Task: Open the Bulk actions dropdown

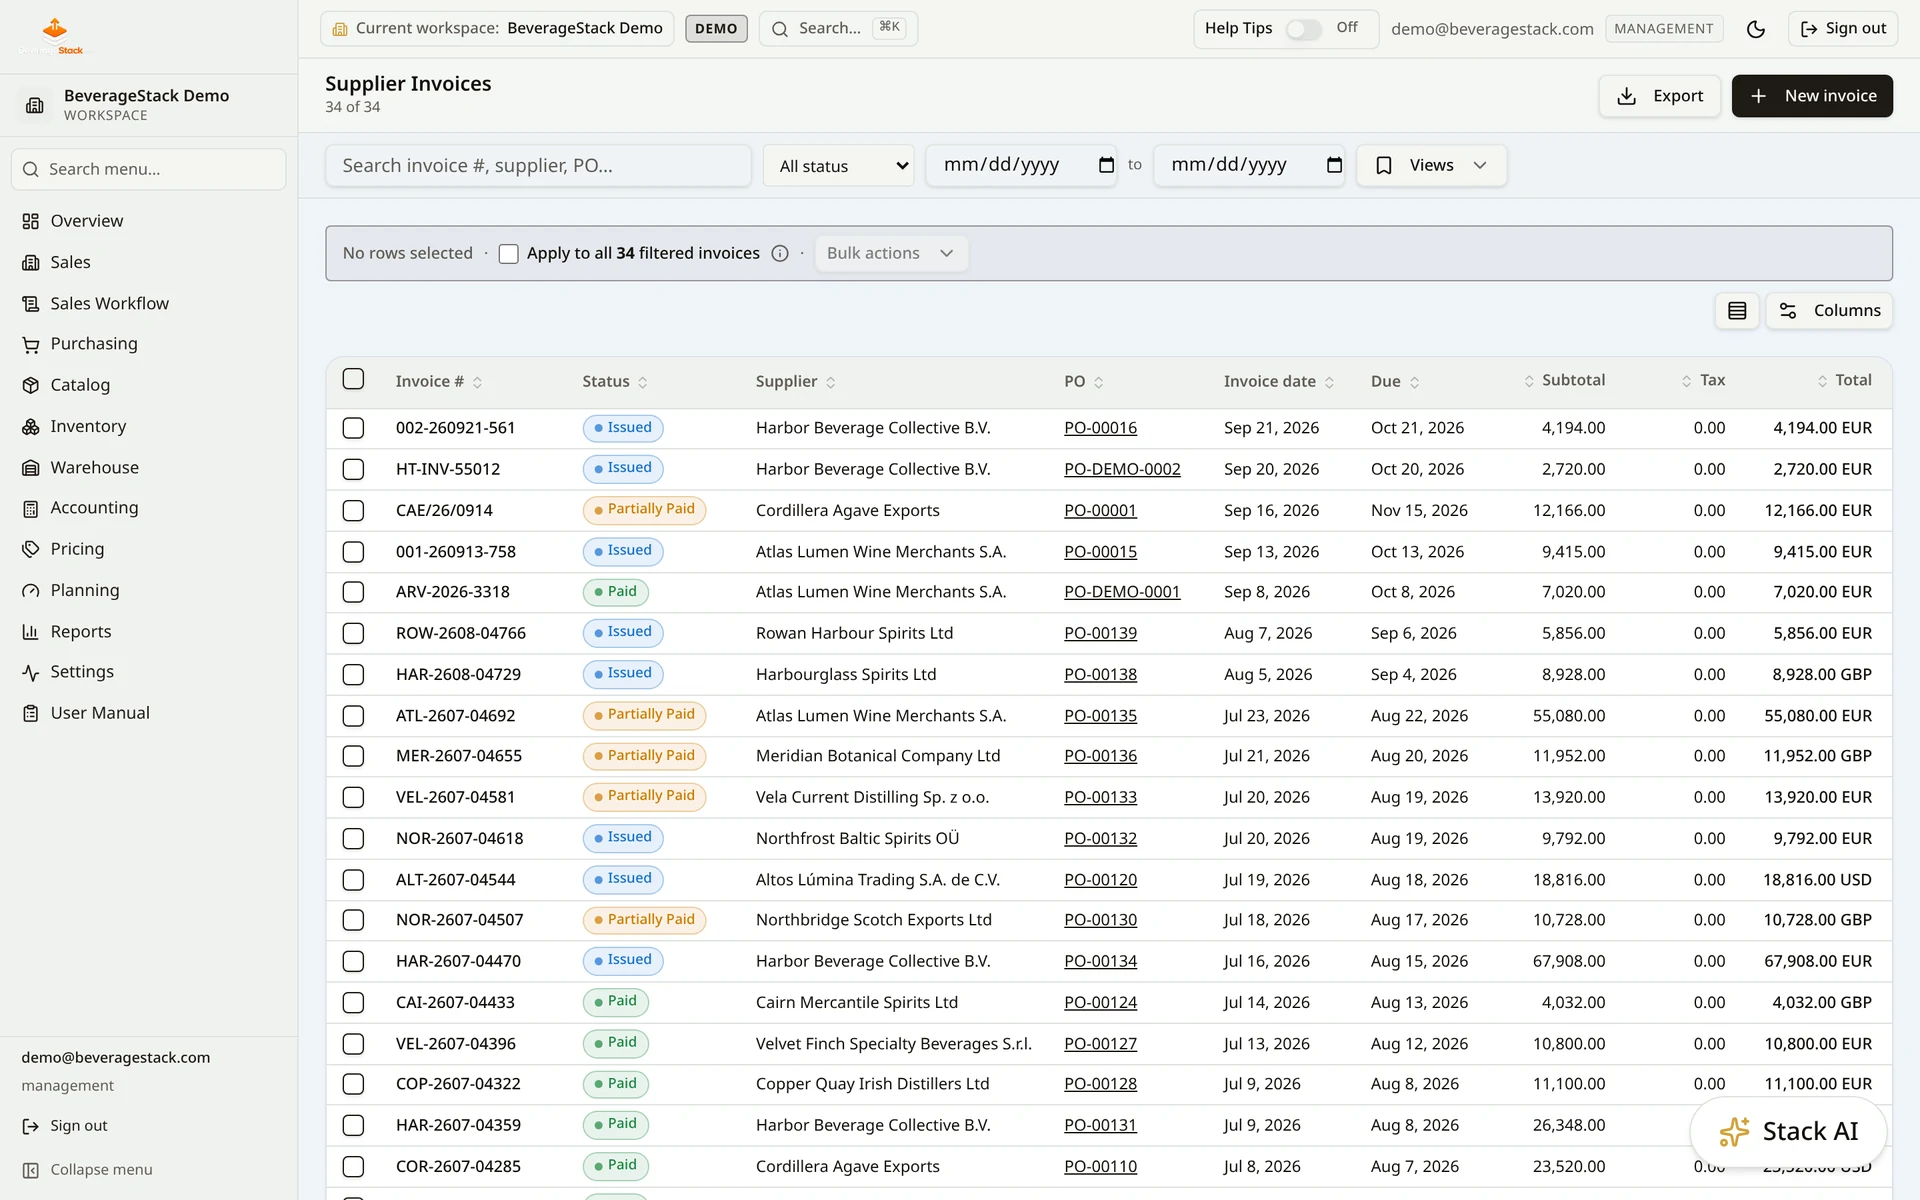Action: pos(890,254)
